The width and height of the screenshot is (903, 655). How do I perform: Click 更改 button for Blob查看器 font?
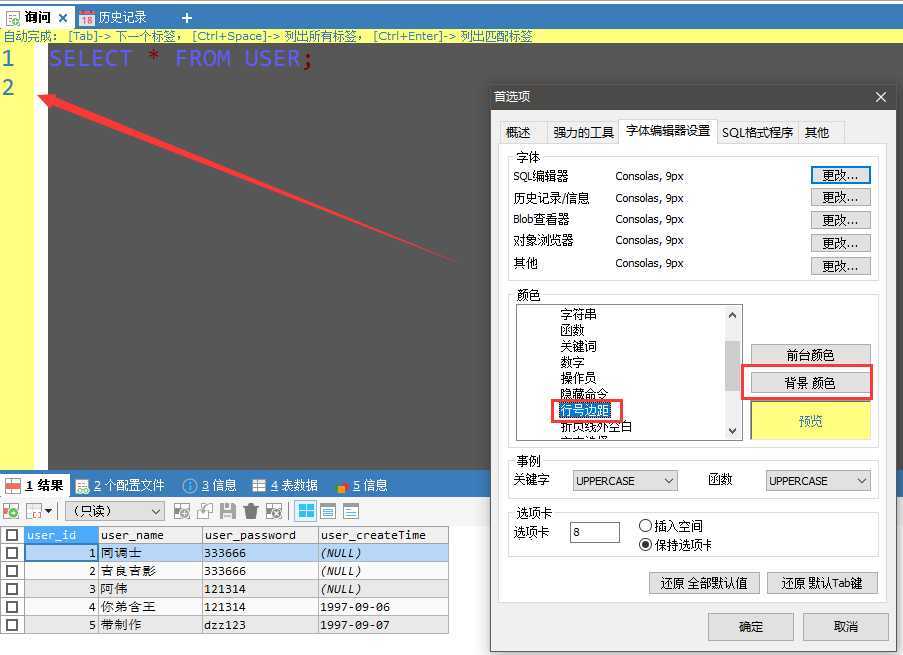[840, 220]
